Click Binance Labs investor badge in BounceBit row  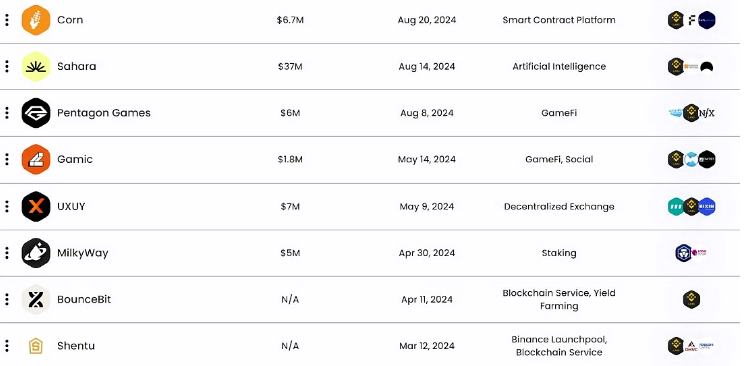click(x=691, y=300)
